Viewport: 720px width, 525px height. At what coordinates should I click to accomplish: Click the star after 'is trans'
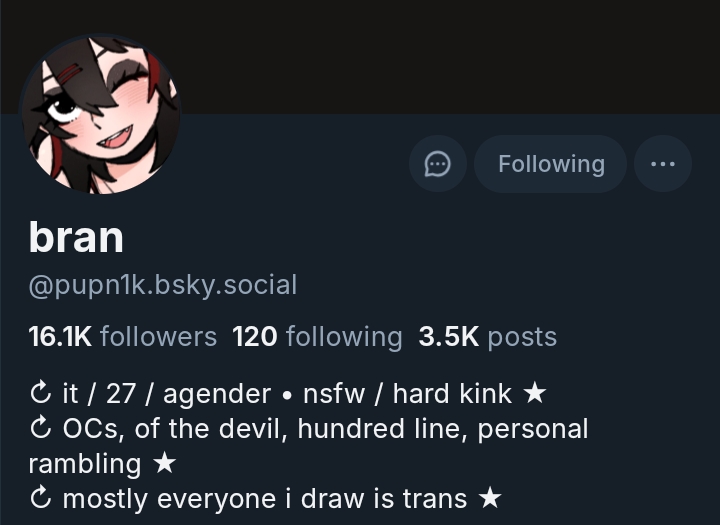pyautogui.click(x=490, y=498)
